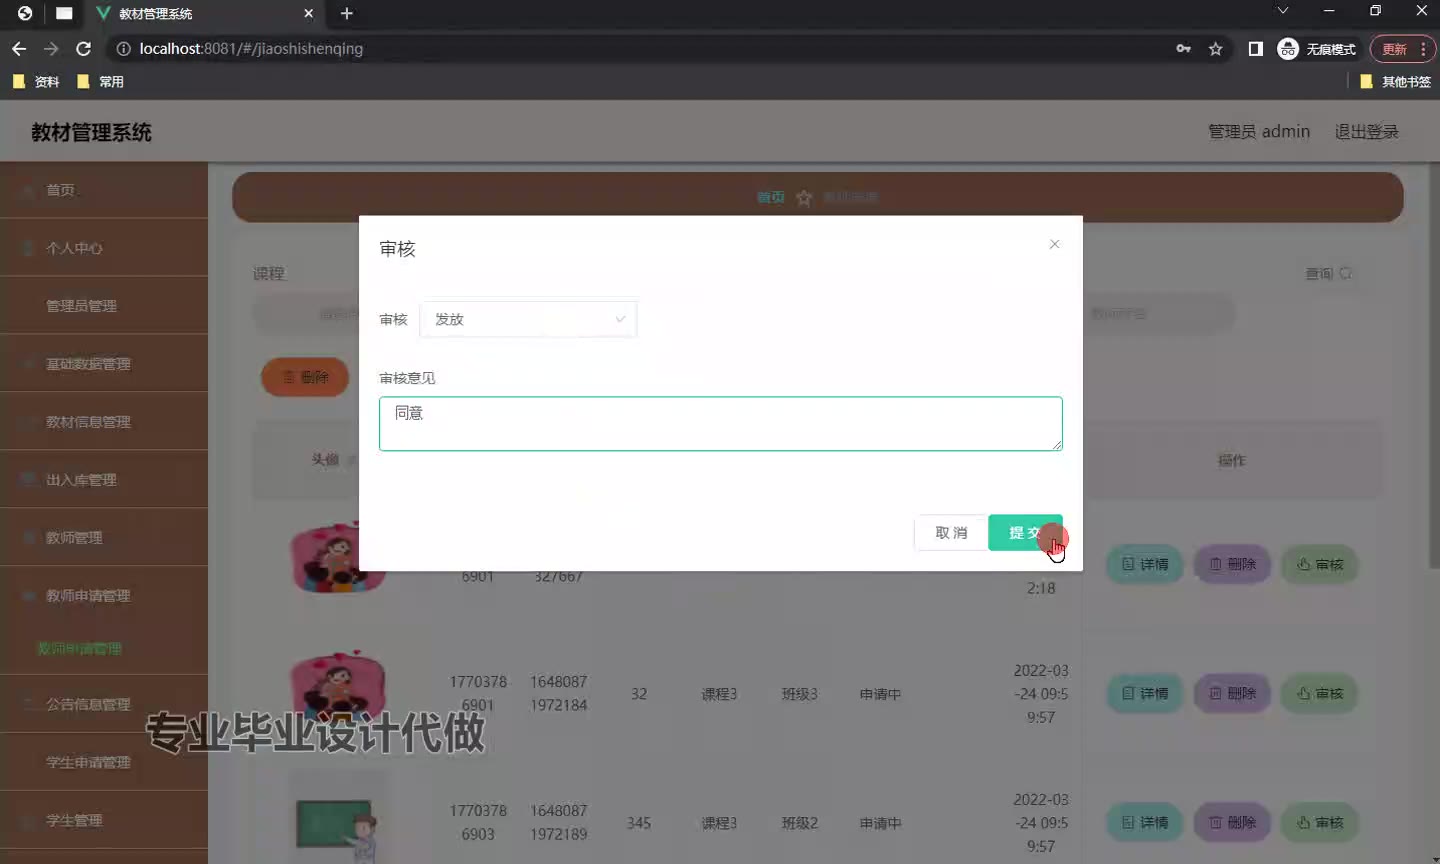Close the 审核 dialog with the X icon

pyautogui.click(x=1054, y=244)
